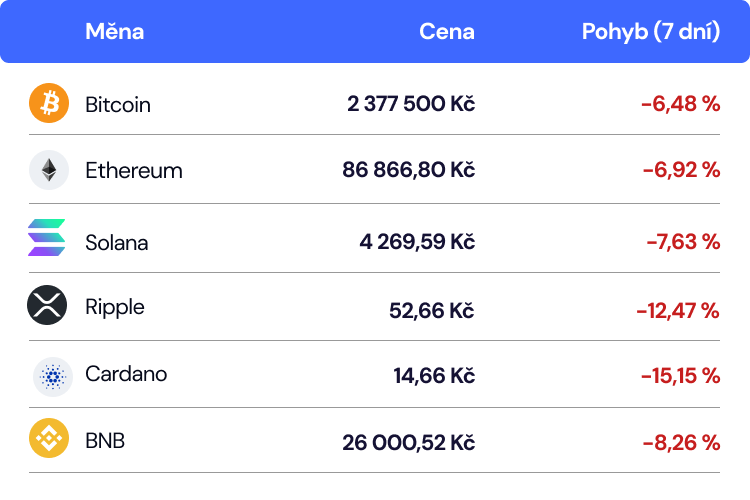
Task: Click the Solana gradient logo icon
Action: tap(47, 238)
